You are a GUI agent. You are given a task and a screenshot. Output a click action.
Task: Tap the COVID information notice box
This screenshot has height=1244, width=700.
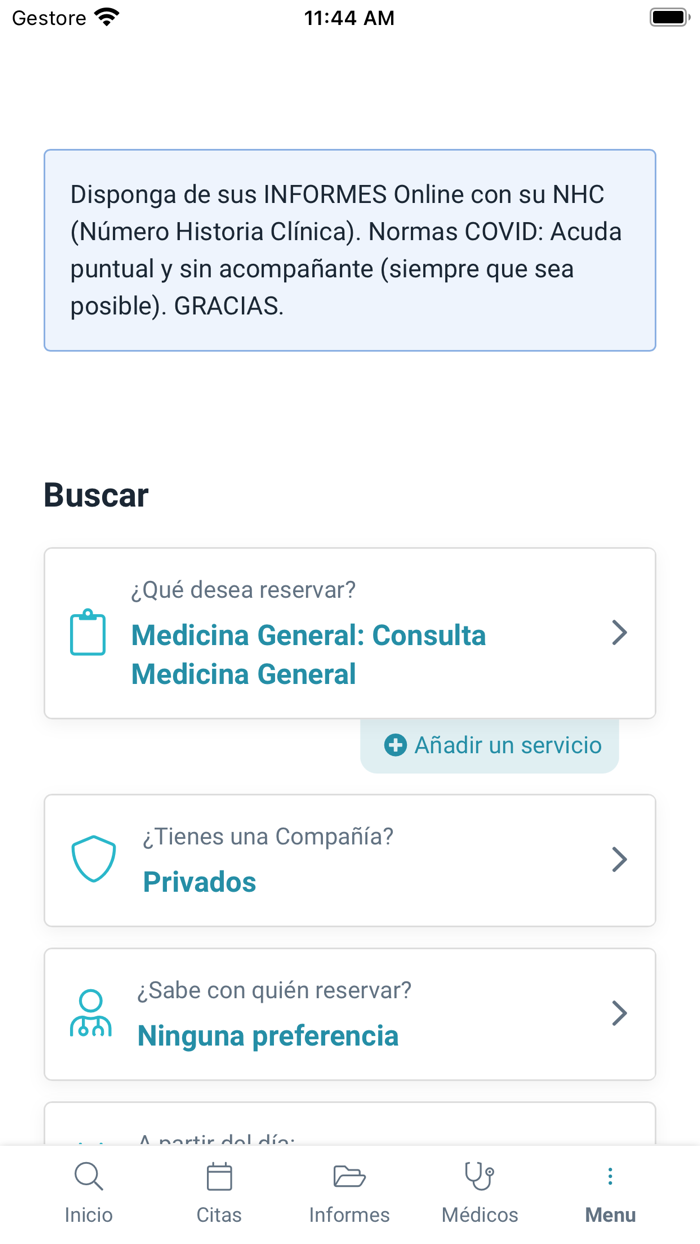pos(349,250)
